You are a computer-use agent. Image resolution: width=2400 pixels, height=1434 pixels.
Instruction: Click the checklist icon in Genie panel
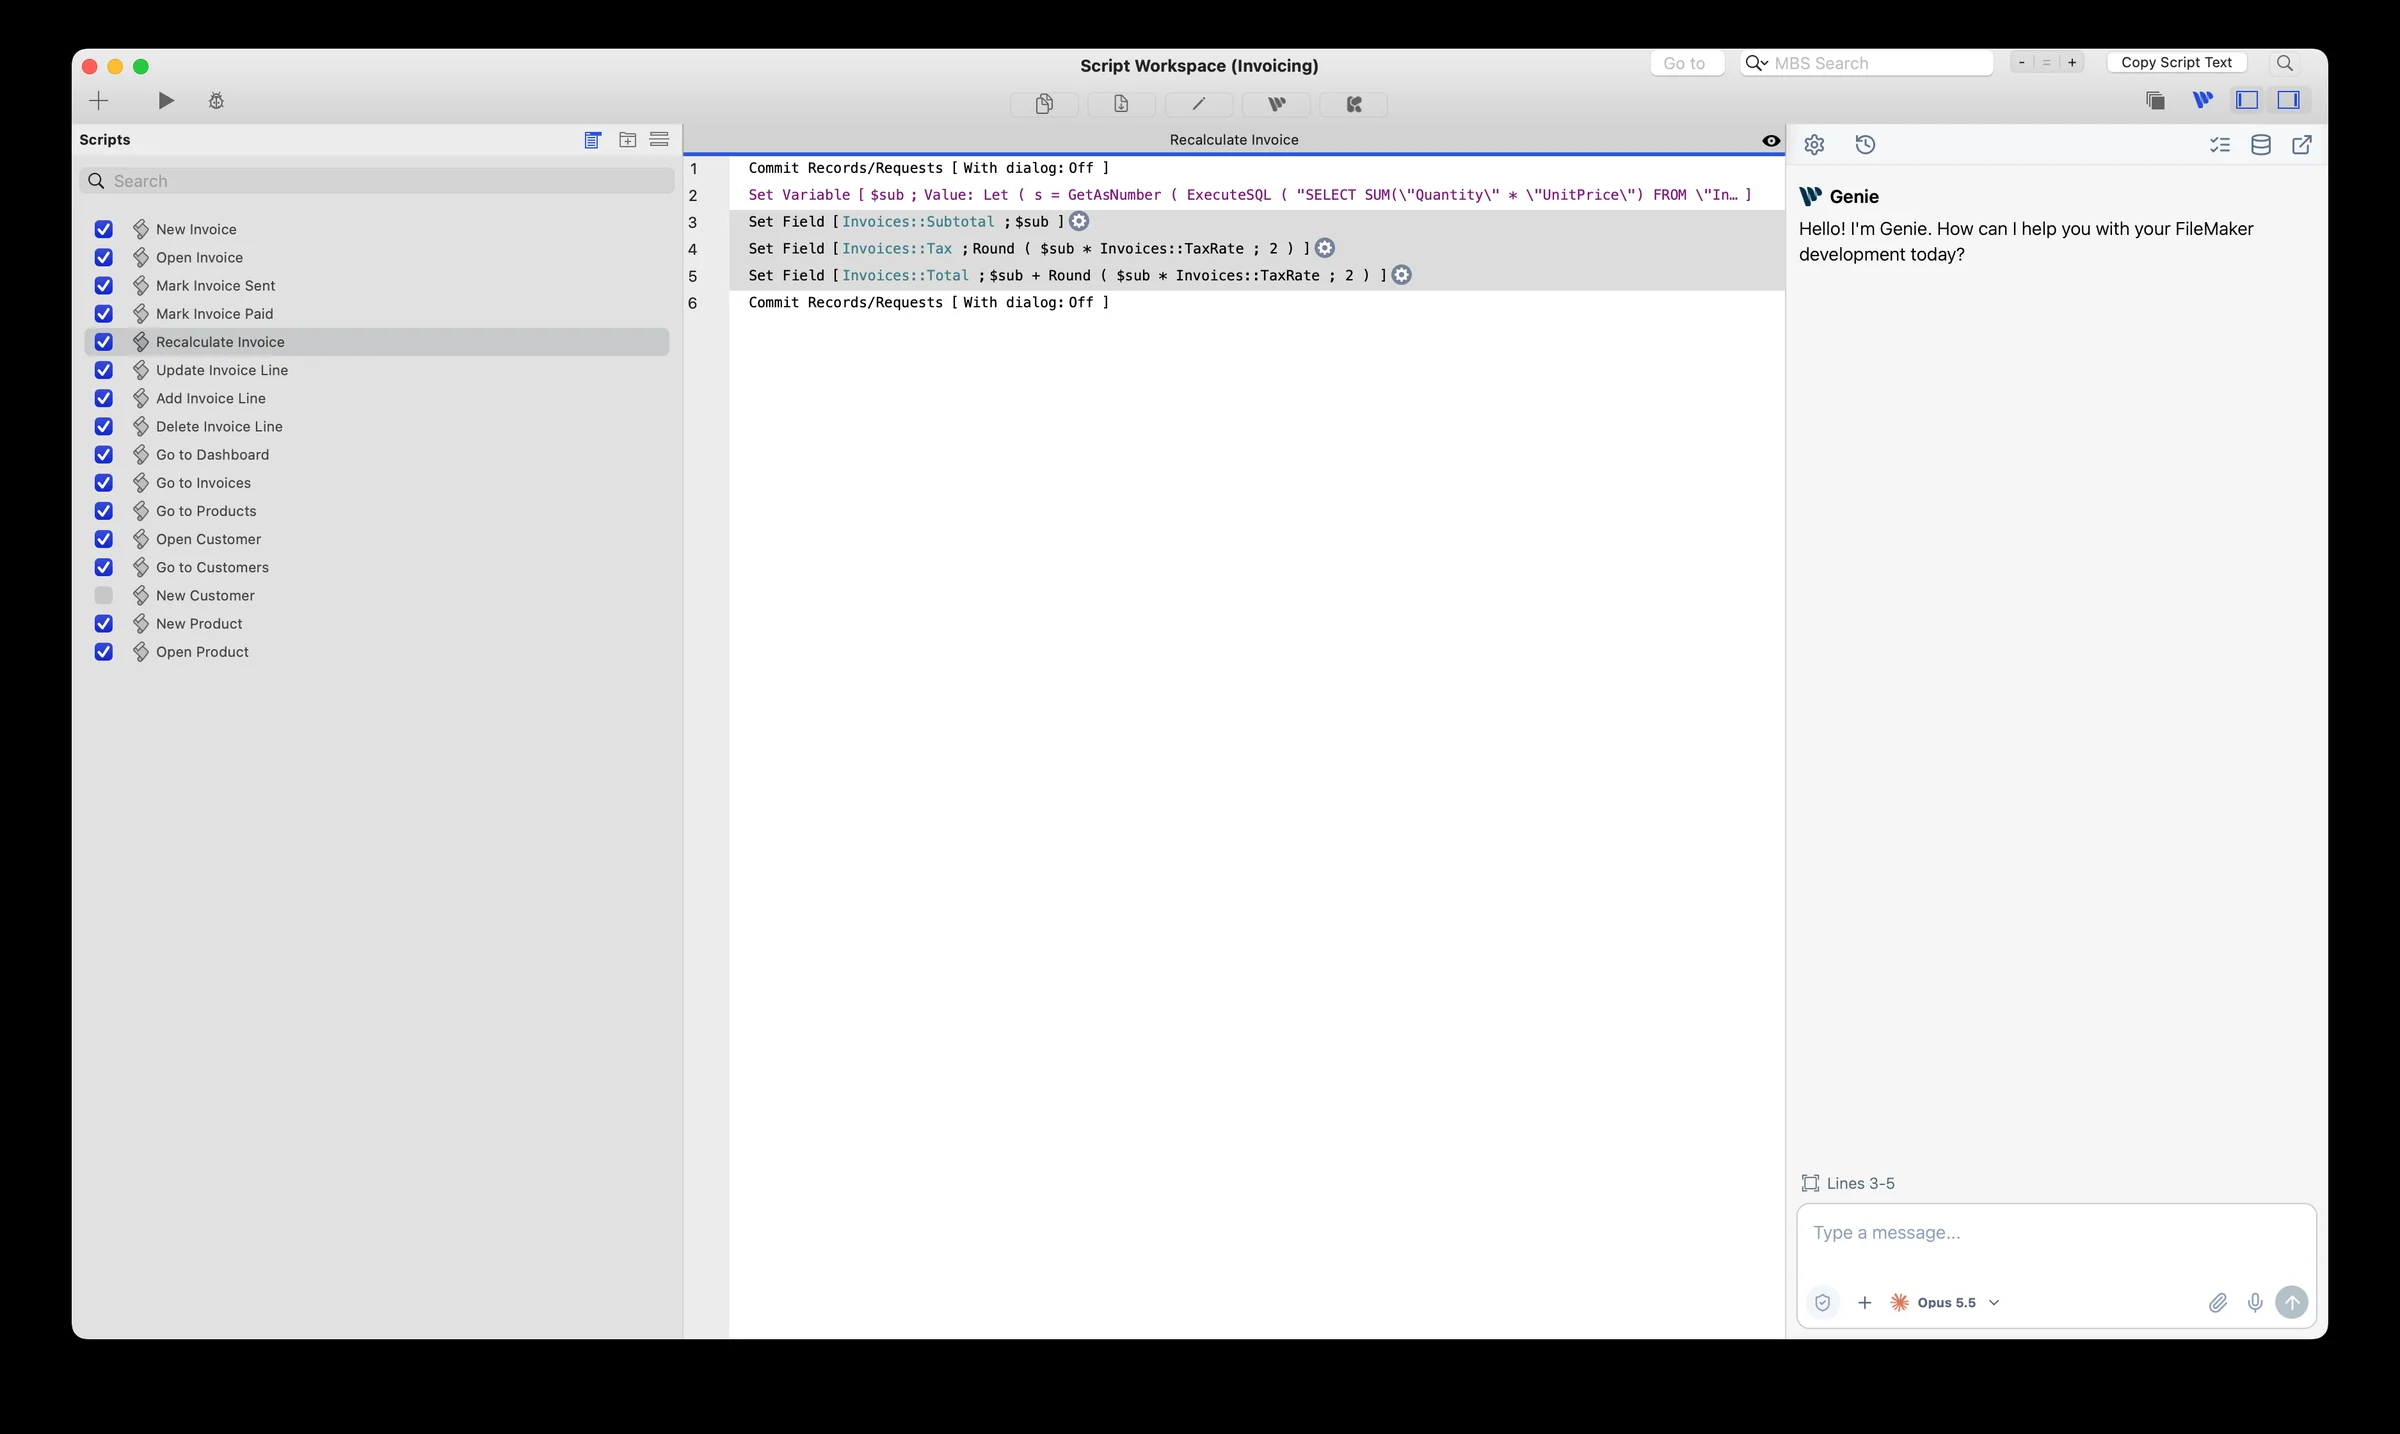click(2220, 145)
